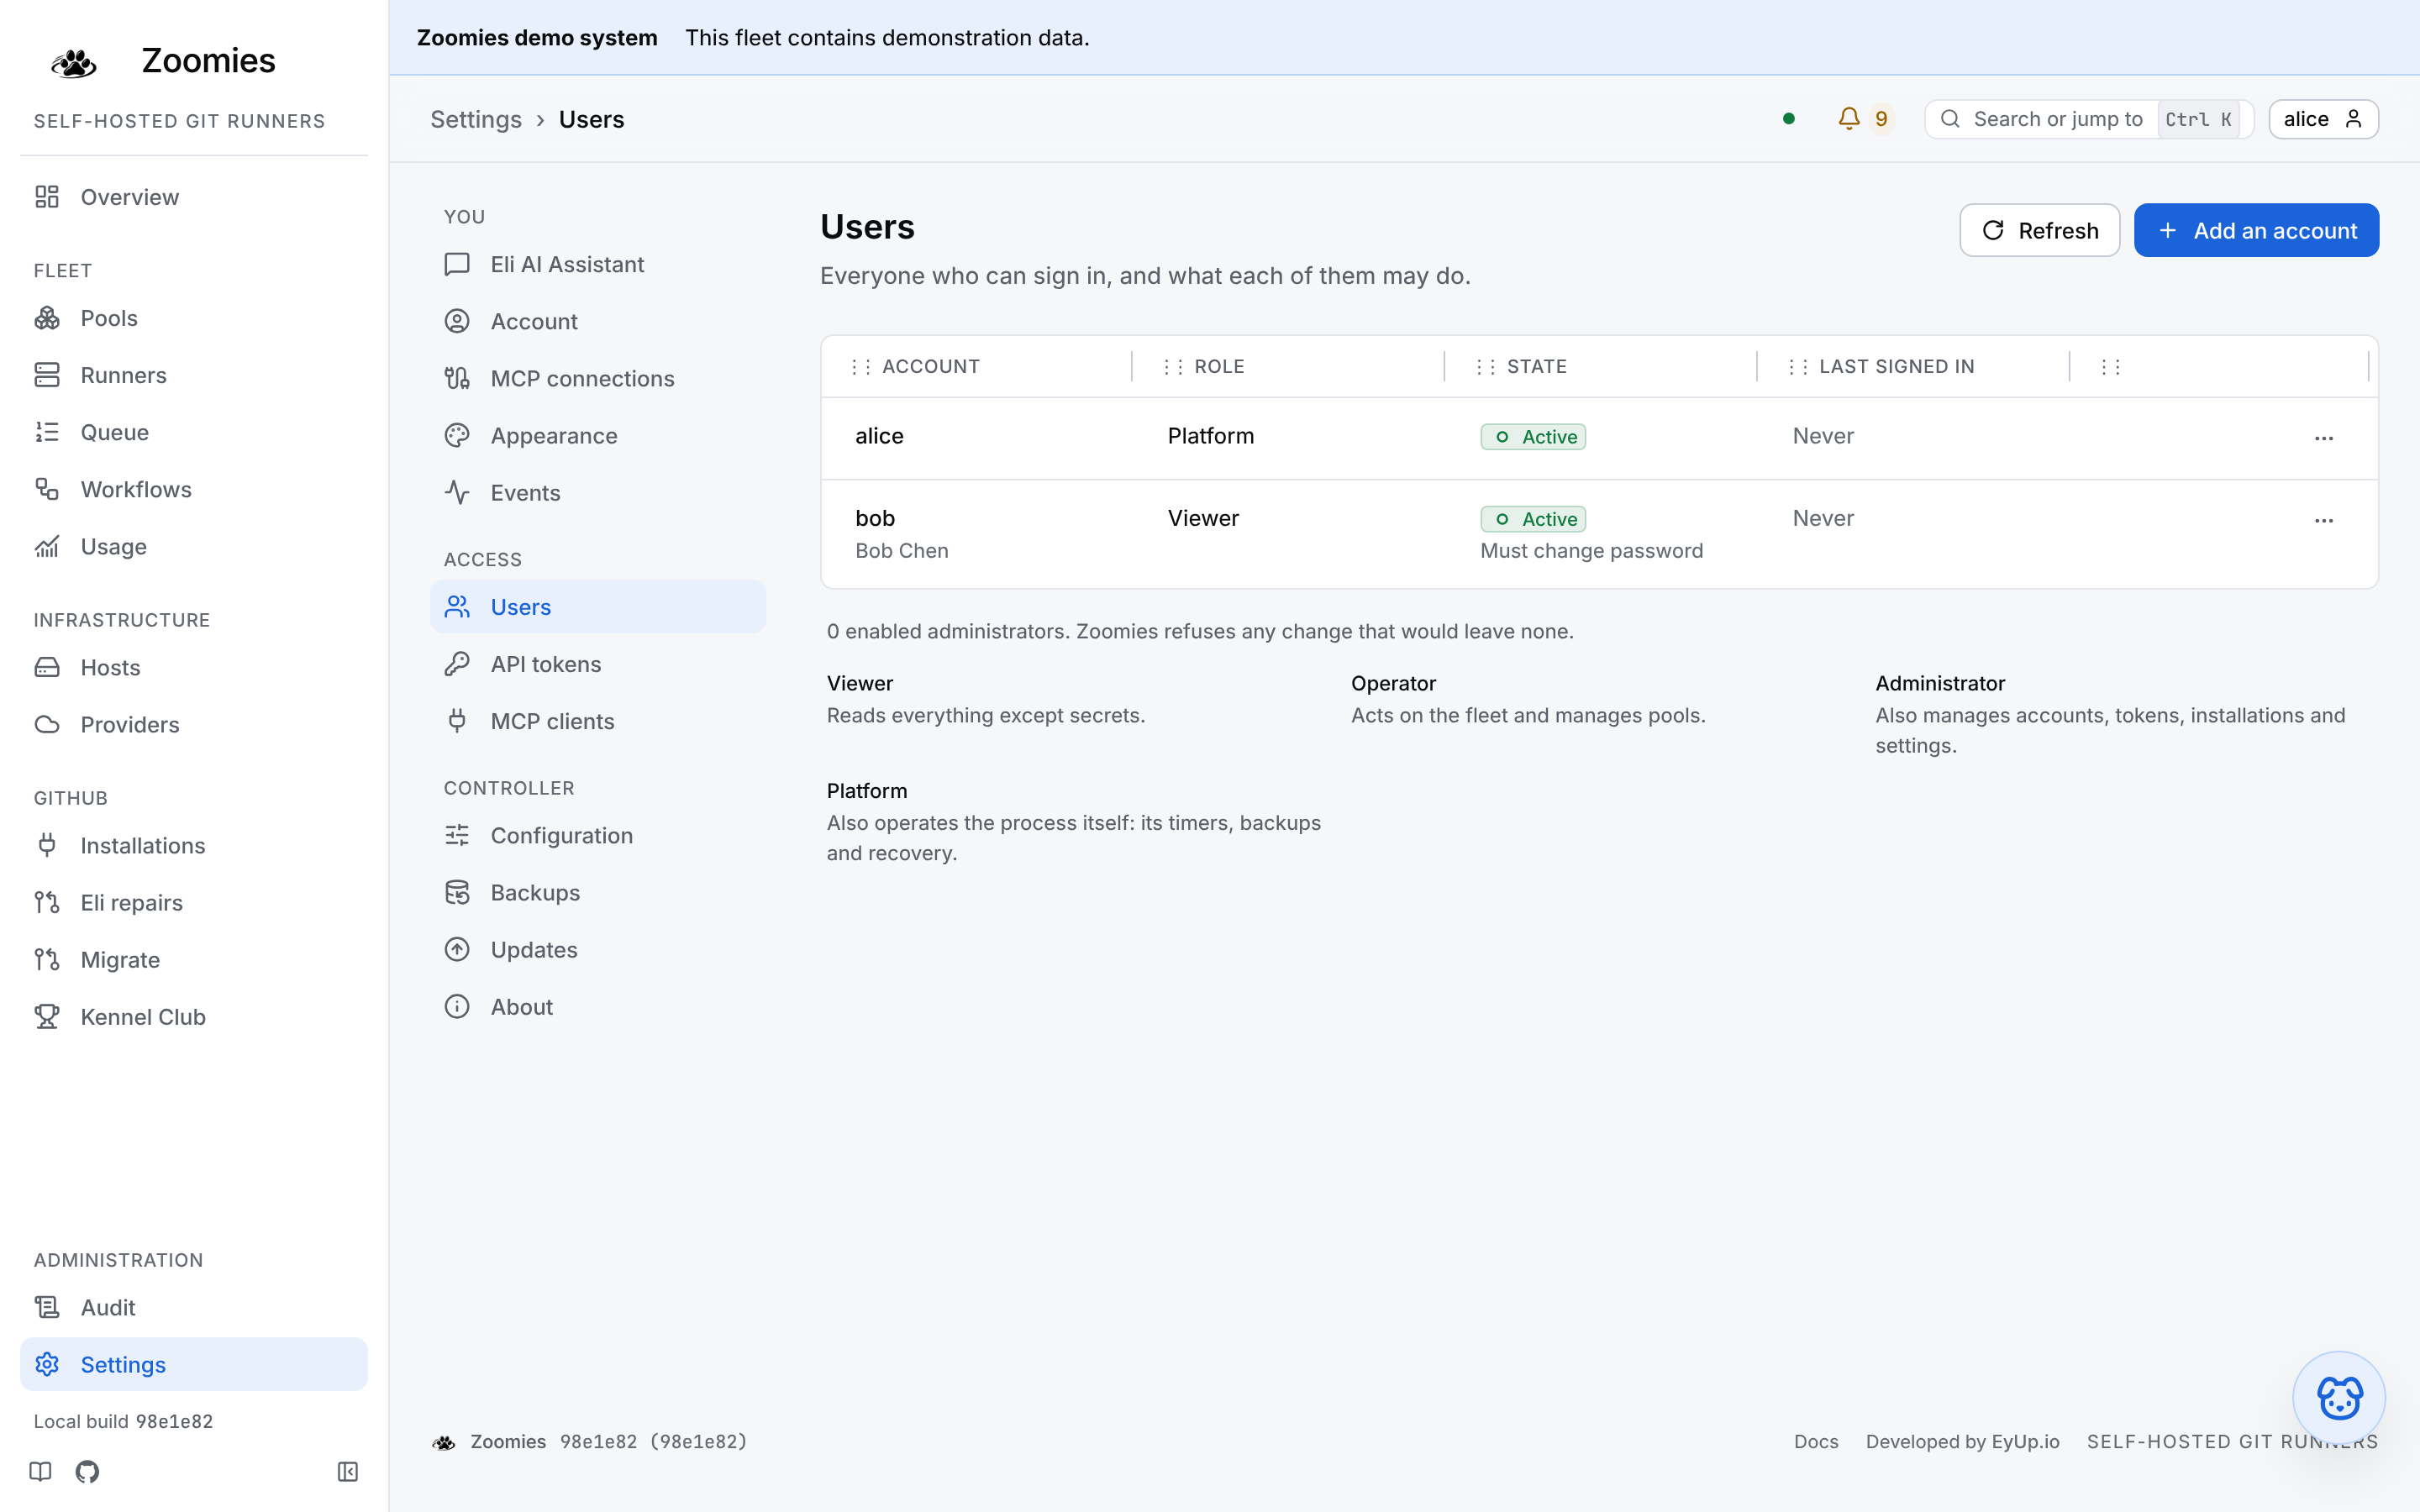Open the Queue page
The height and width of the screenshot is (1512, 2420).
(194, 432)
